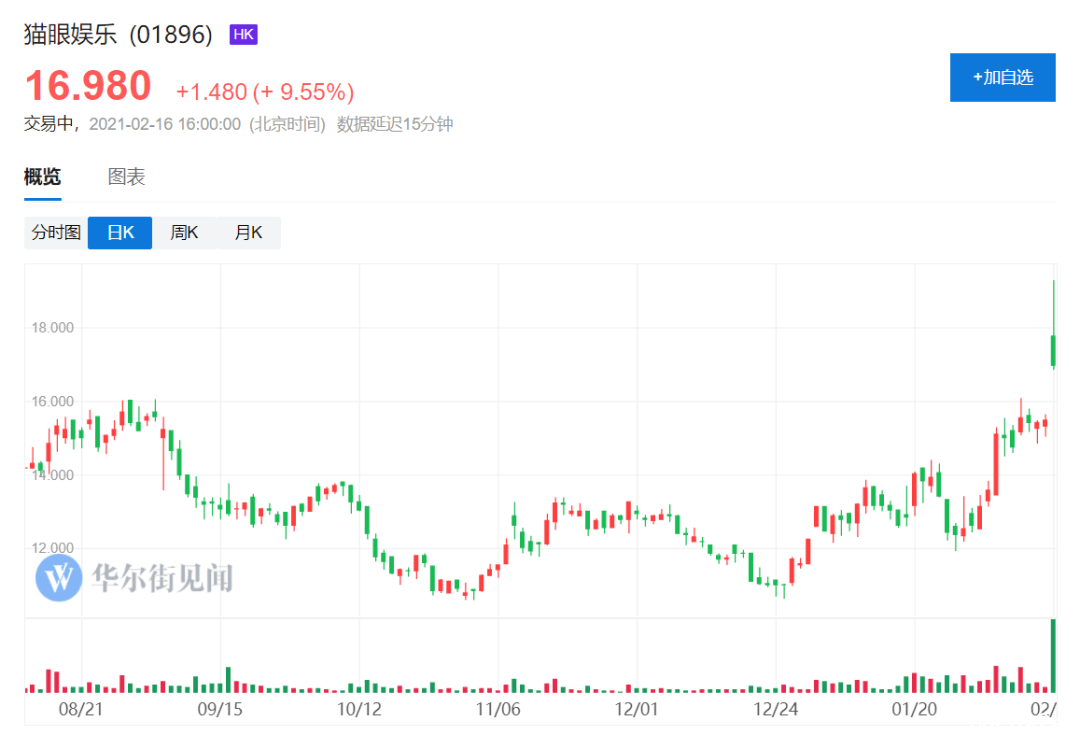Click the 09/15 date axis label
The width and height of the screenshot is (1080, 735).
point(220,710)
